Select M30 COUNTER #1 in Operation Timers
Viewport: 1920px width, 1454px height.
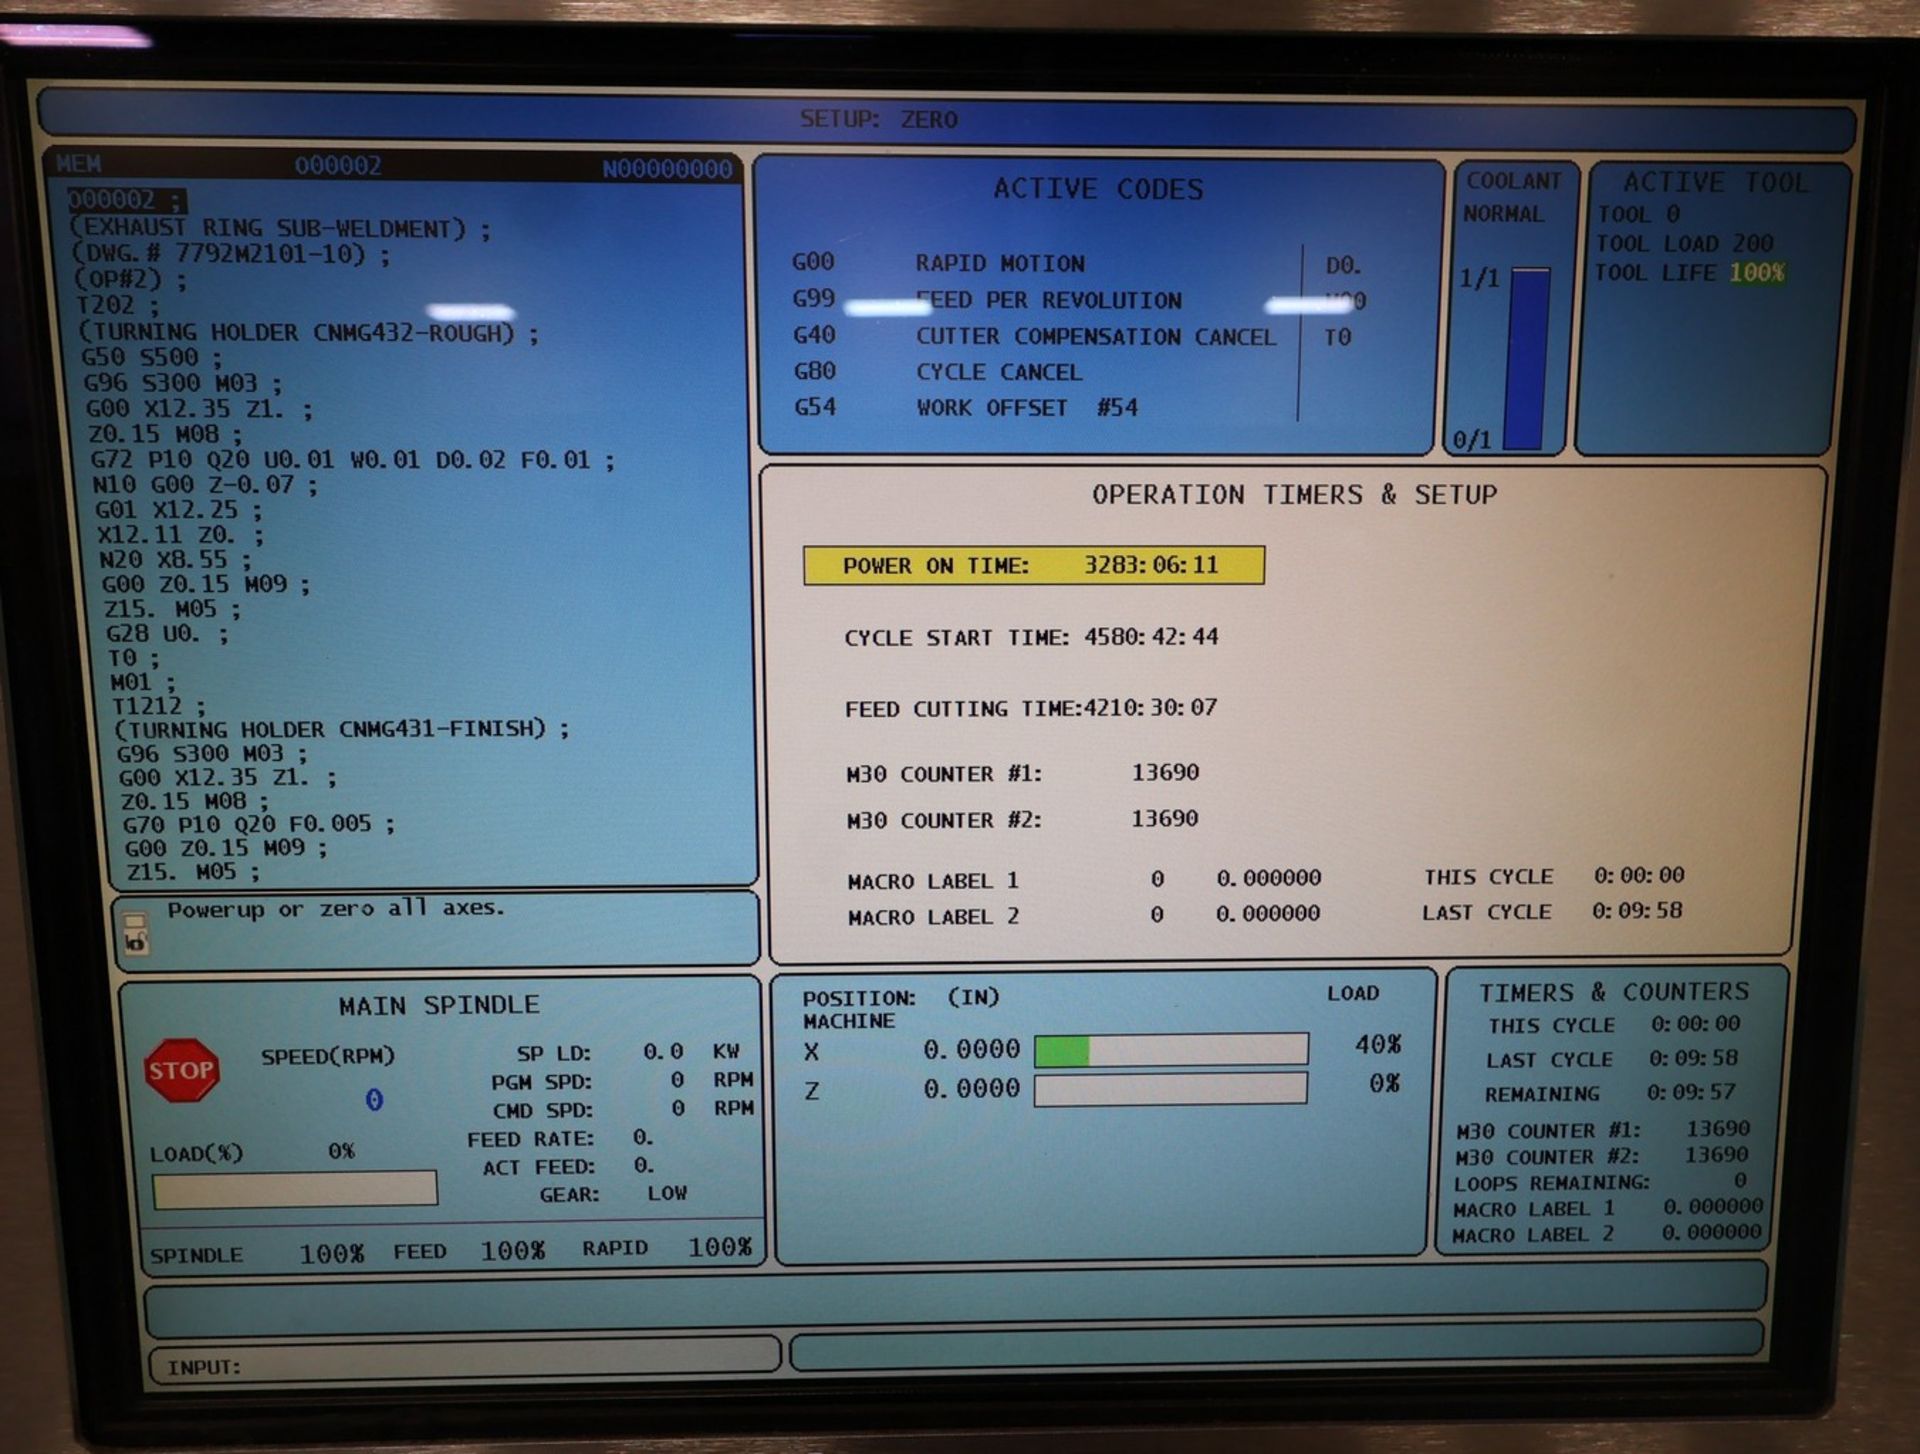tap(1022, 773)
